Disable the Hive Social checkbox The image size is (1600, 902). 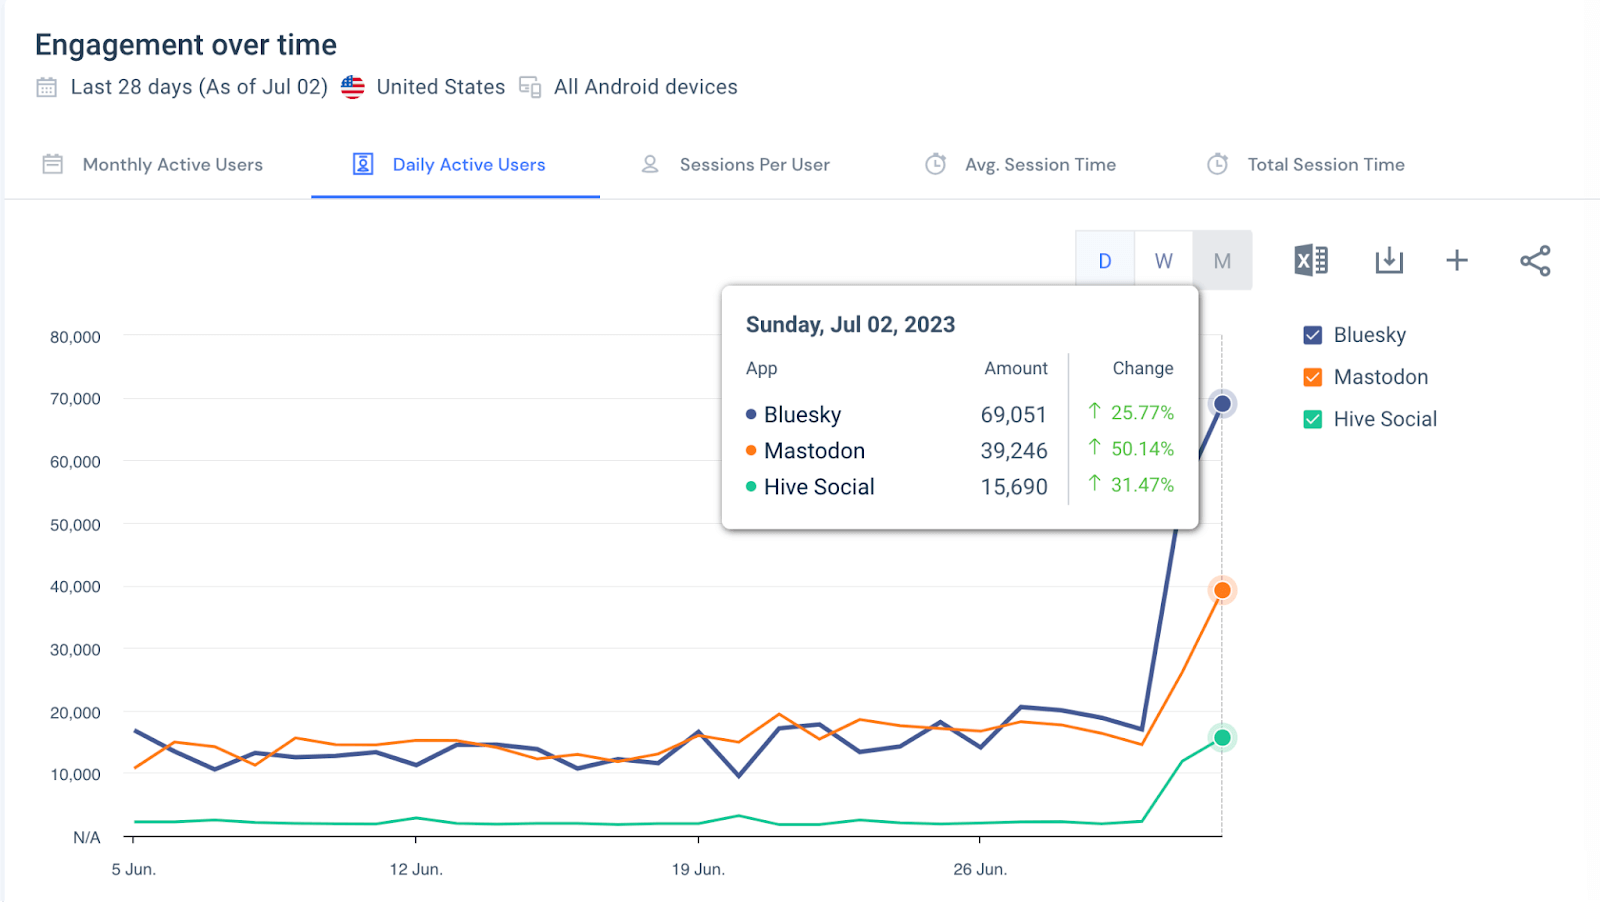tap(1311, 419)
